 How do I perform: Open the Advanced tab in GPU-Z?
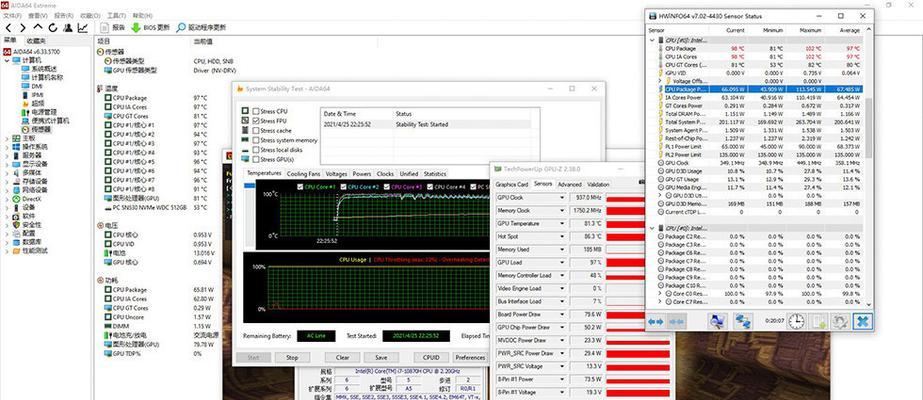click(569, 184)
